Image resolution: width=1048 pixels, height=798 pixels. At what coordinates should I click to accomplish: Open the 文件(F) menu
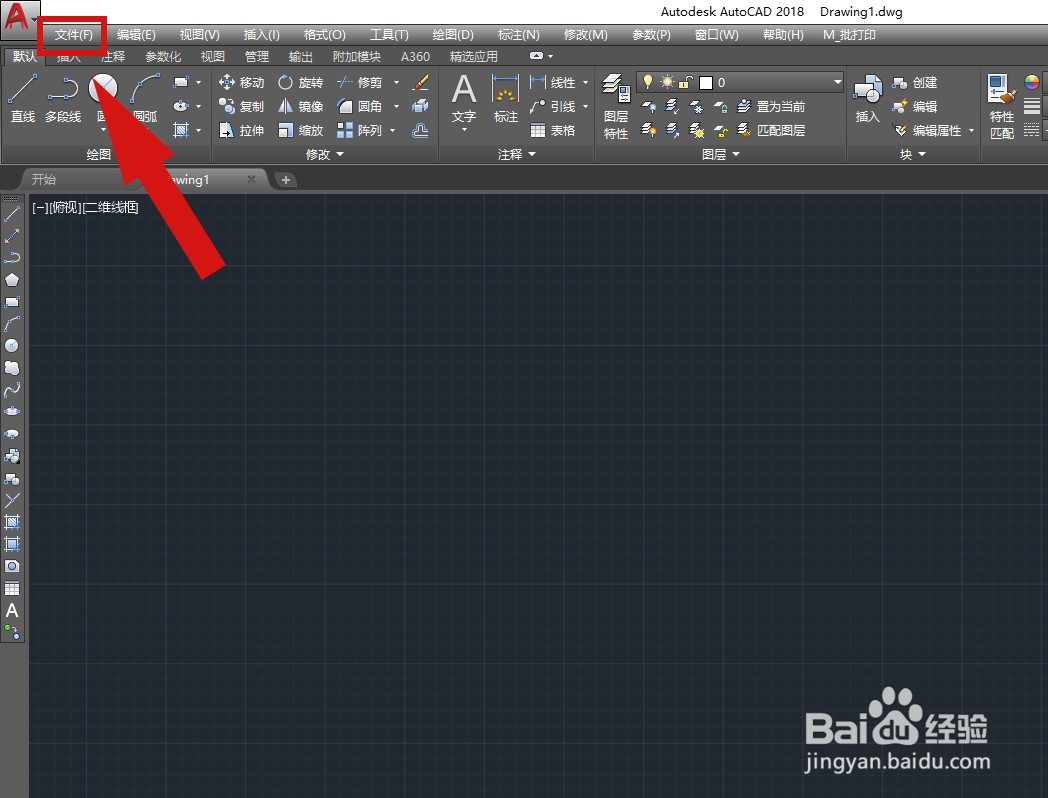pyautogui.click(x=74, y=35)
